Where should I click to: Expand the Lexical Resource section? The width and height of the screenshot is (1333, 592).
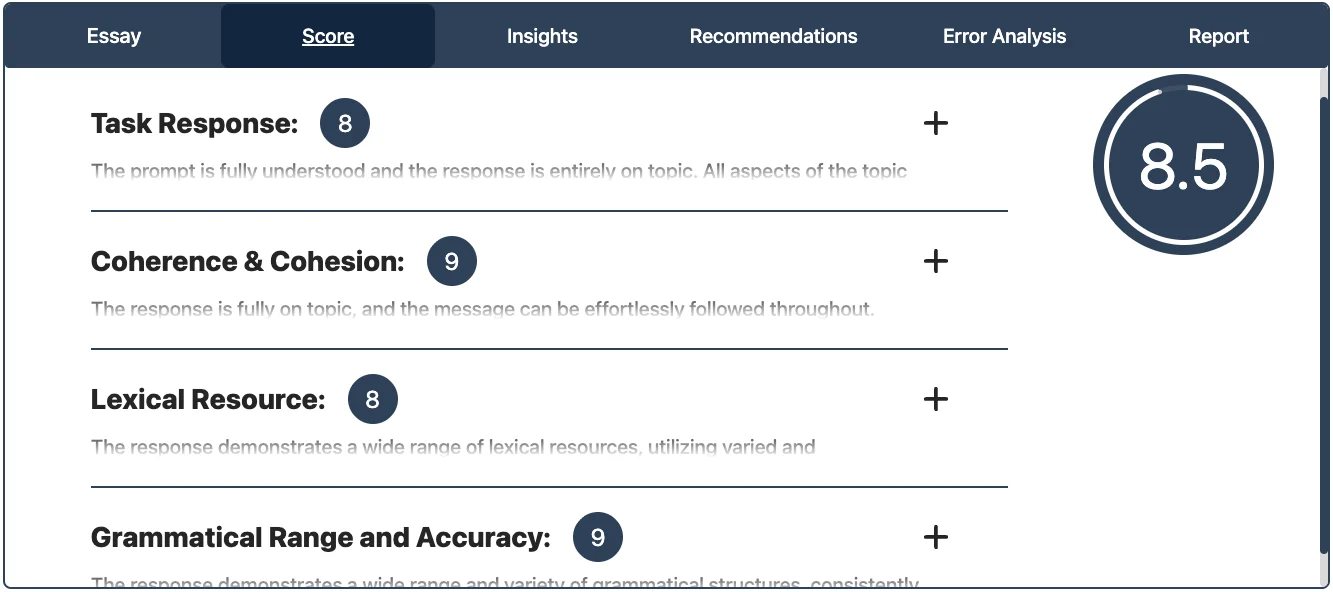pyautogui.click(x=935, y=400)
